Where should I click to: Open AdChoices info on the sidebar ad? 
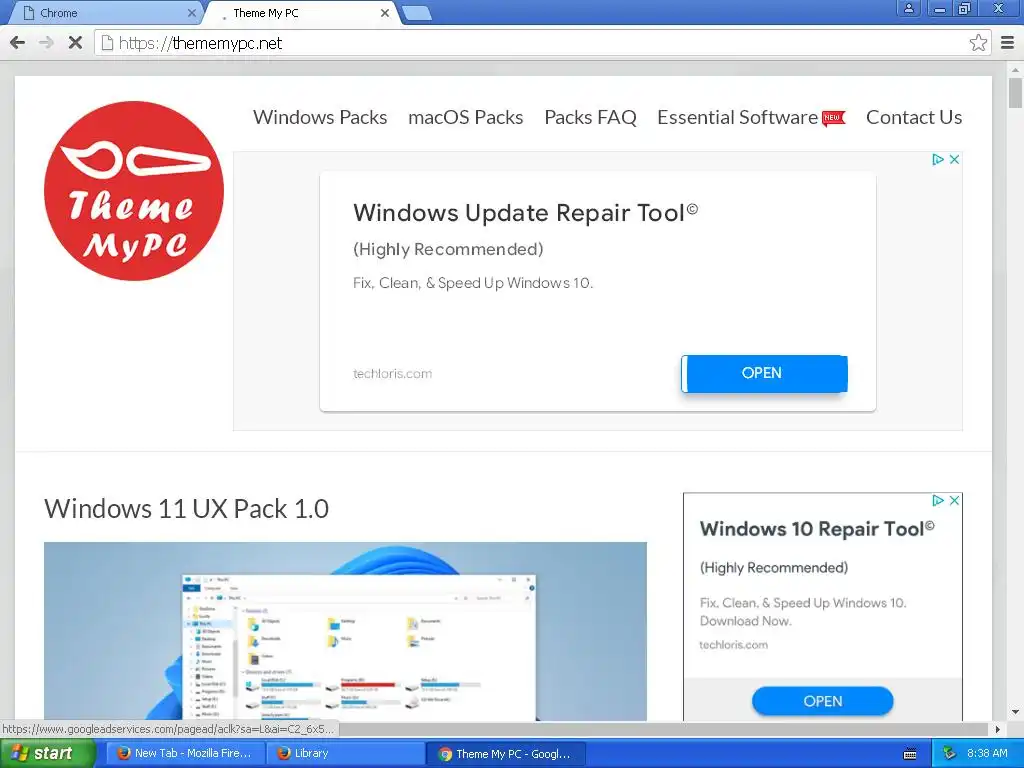click(938, 500)
